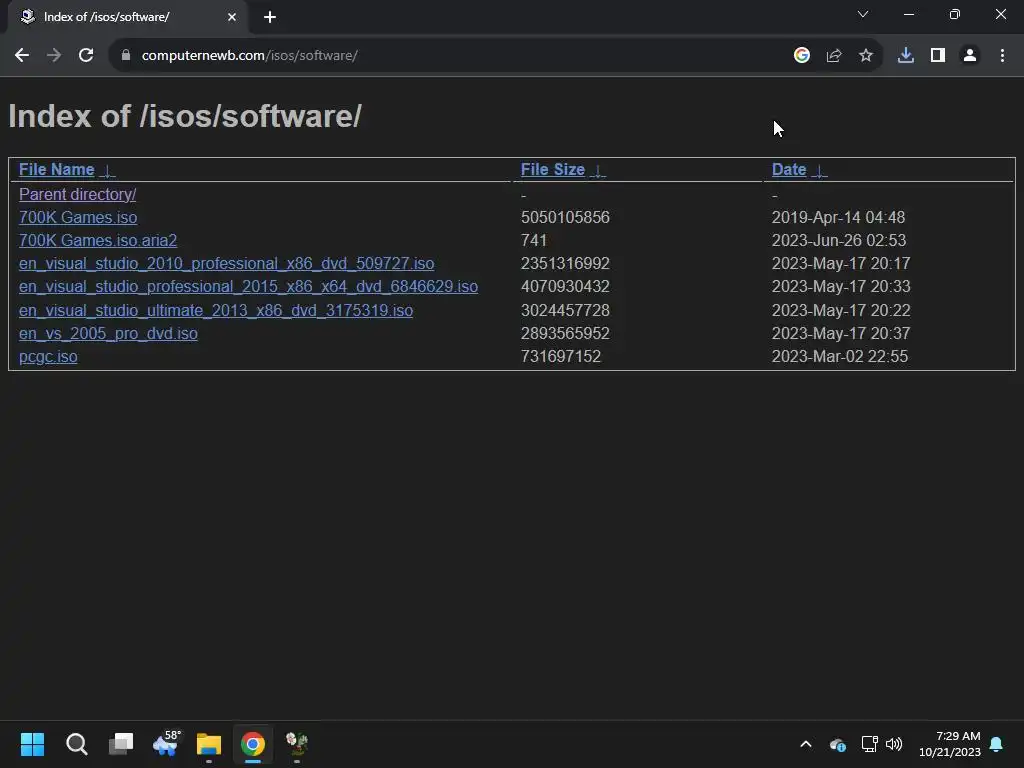Image resolution: width=1024 pixels, height=768 pixels.
Task: Sort File Size descending using its arrow
Action: point(598,170)
